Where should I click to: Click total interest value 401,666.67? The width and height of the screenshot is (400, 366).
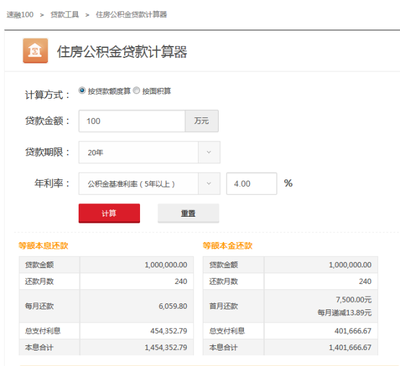click(x=353, y=331)
